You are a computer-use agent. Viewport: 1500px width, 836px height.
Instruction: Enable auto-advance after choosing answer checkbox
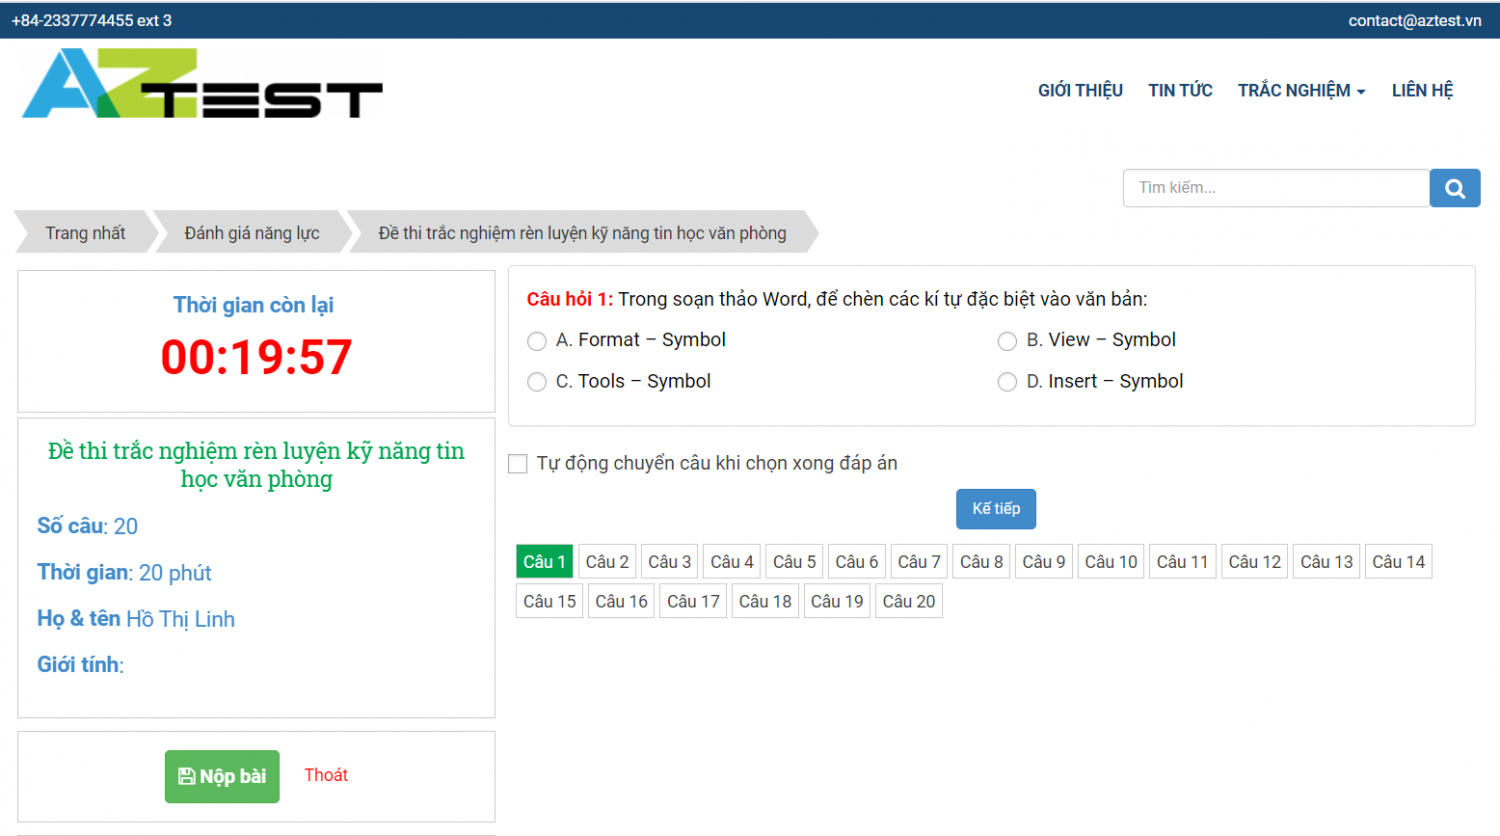(518, 464)
